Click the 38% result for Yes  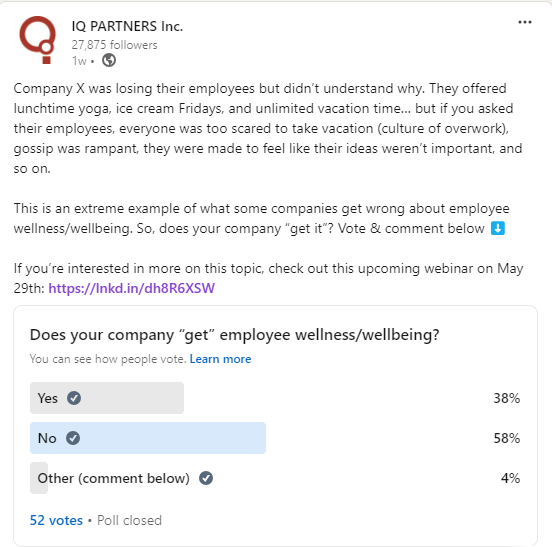coord(507,398)
